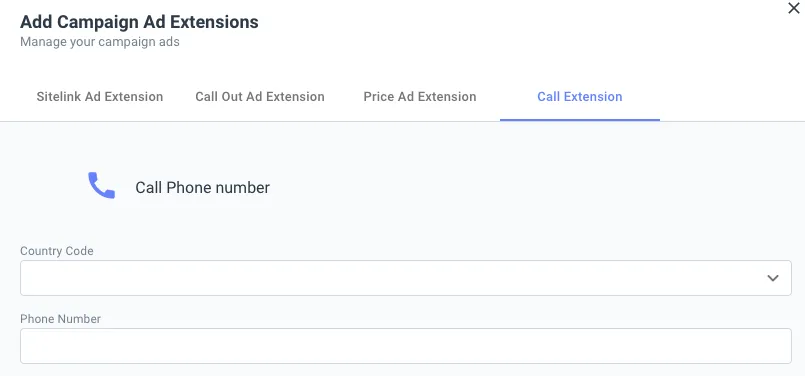Place the cursor in the empty Phone Number text box
This screenshot has width=805, height=376.
tap(406, 346)
